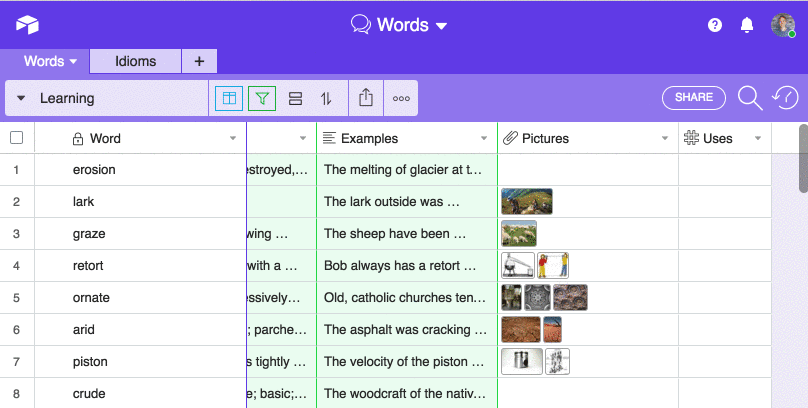Click the SHARE button
The height and width of the screenshot is (408, 808).
(x=694, y=97)
